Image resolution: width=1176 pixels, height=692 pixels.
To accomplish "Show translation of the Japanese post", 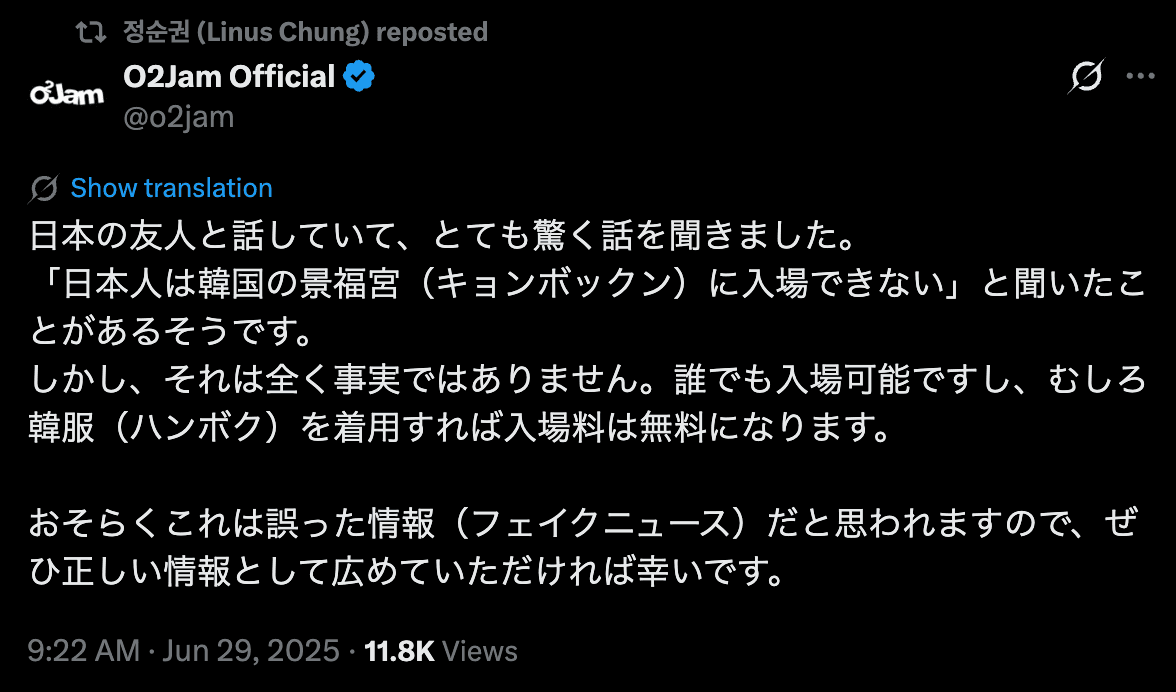I will click(171, 188).
